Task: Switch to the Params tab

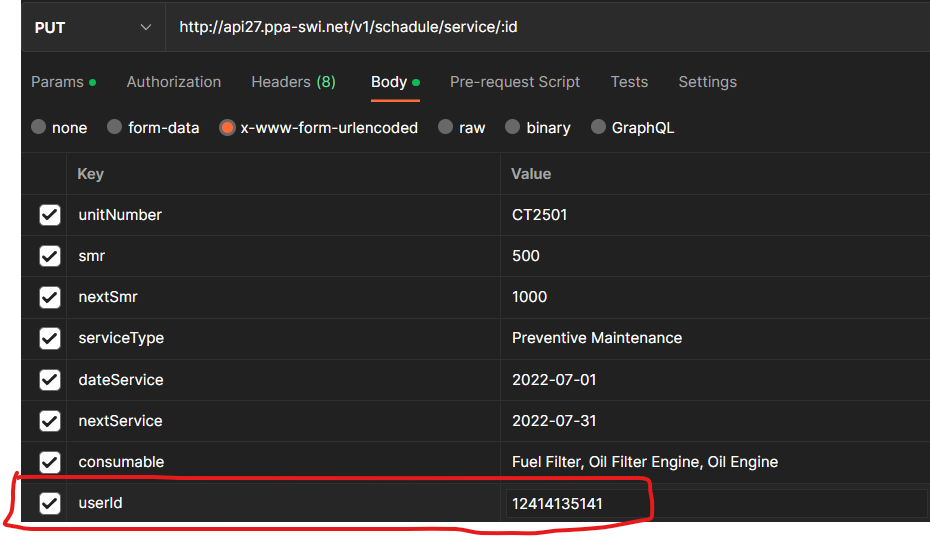Action: (x=63, y=82)
